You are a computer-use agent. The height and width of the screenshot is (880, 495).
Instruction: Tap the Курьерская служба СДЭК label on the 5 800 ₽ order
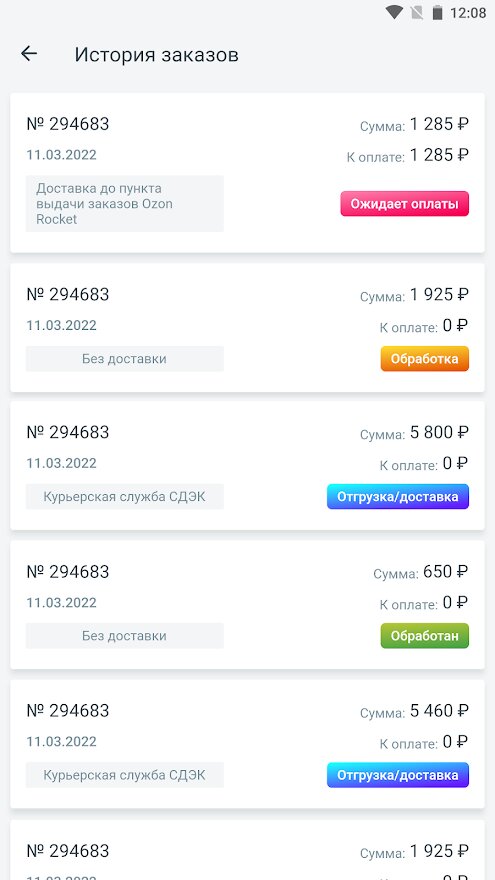(x=125, y=497)
